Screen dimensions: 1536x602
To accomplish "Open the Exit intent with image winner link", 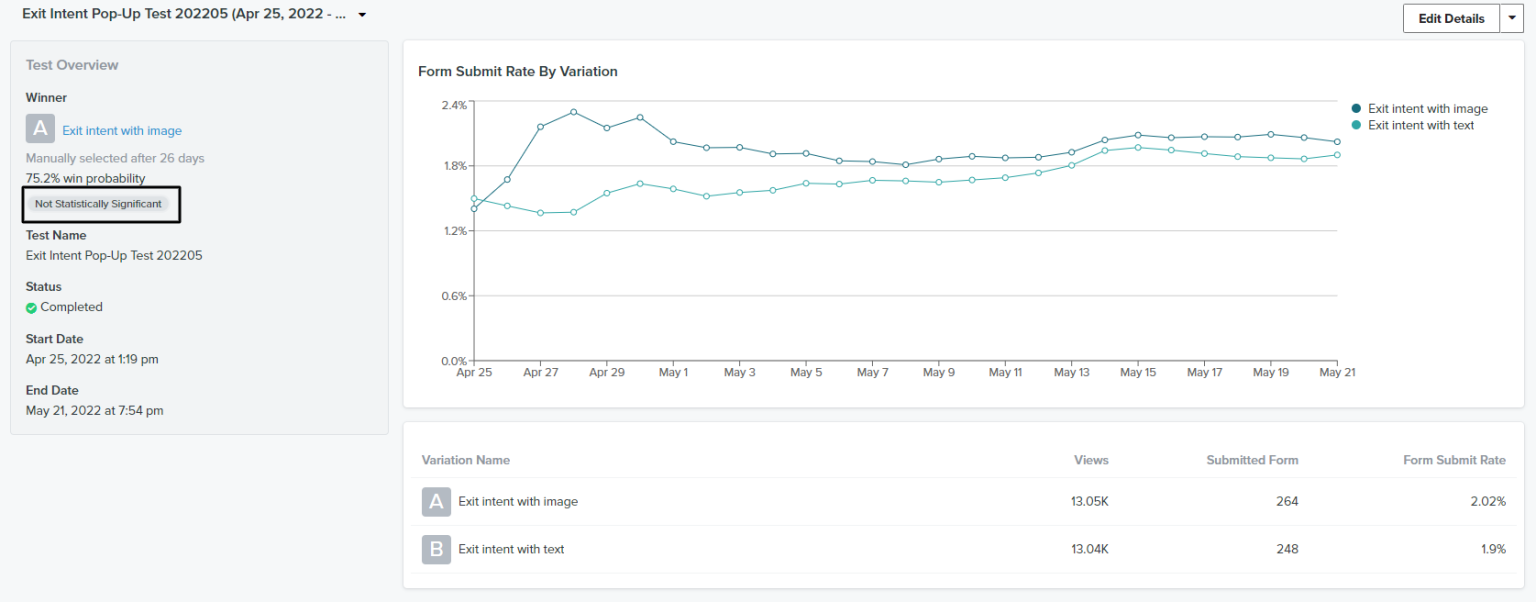I will click(121, 130).
